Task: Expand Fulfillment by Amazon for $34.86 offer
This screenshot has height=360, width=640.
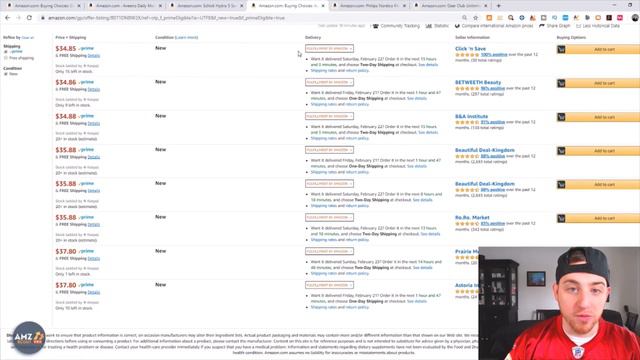Action: (329, 82)
